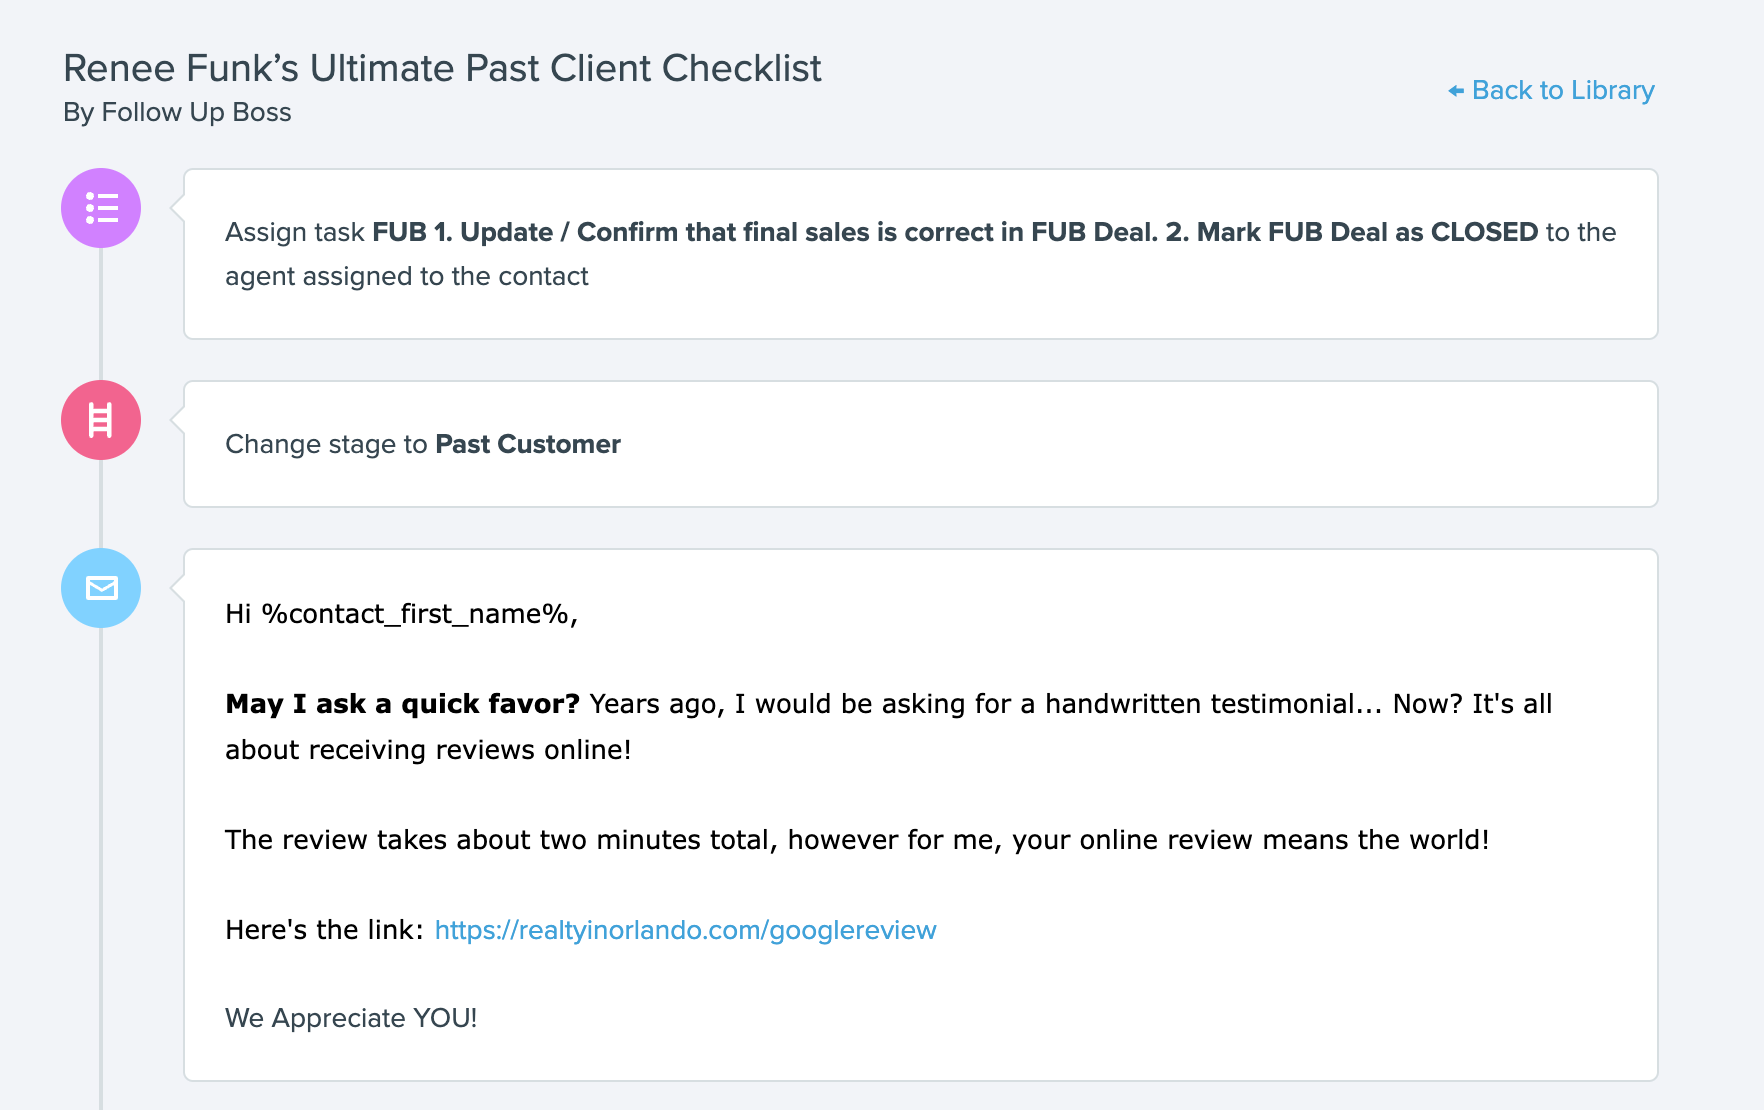Click the By Follow Up Boss subtitle
The height and width of the screenshot is (1110, 1764).
click(x=177, y=112)
